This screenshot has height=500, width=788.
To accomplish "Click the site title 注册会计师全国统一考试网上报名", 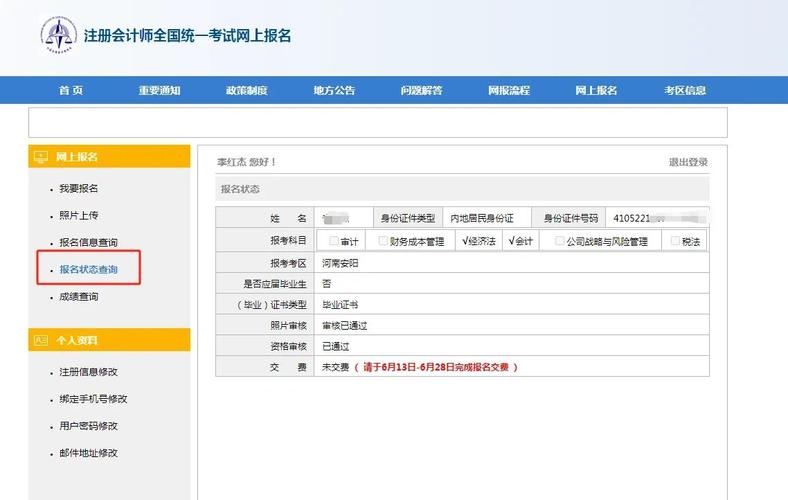I will tap(187, 36).
